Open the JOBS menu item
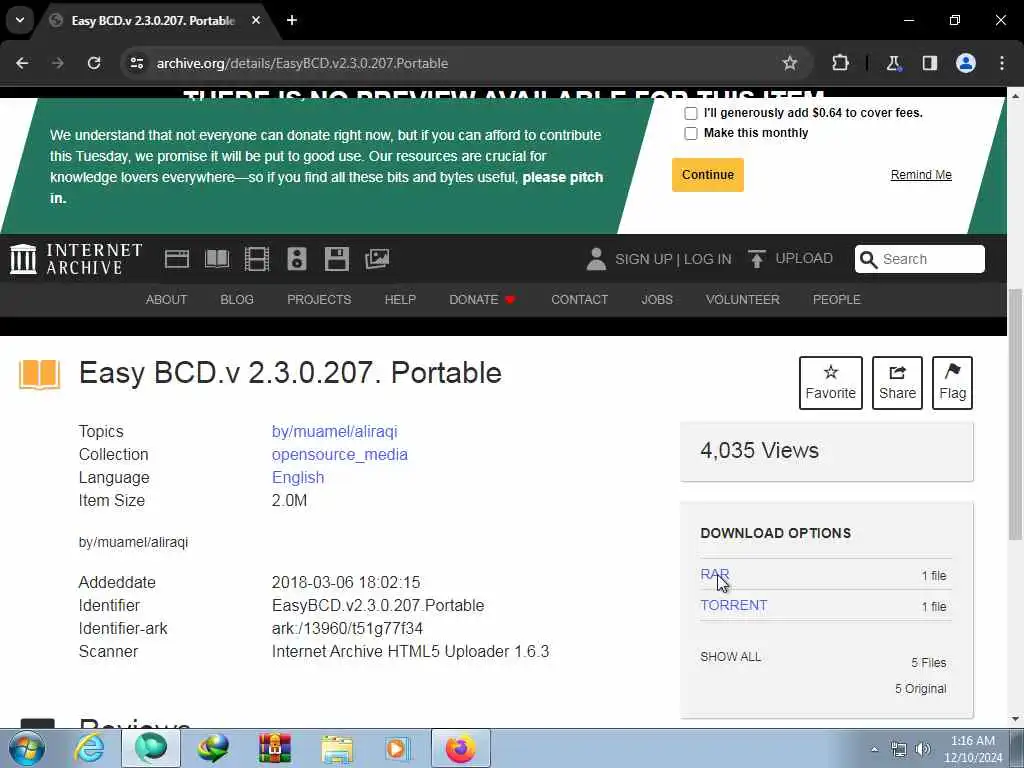Screen dimensions: 1024x768 click(x=657, y=300)
